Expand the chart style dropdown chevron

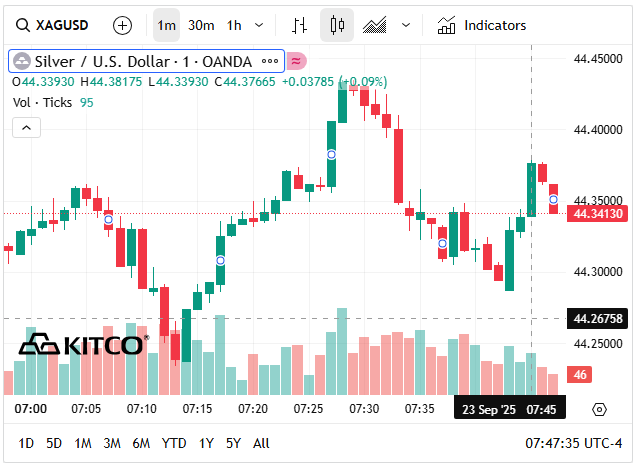click(x=405, y=25)
